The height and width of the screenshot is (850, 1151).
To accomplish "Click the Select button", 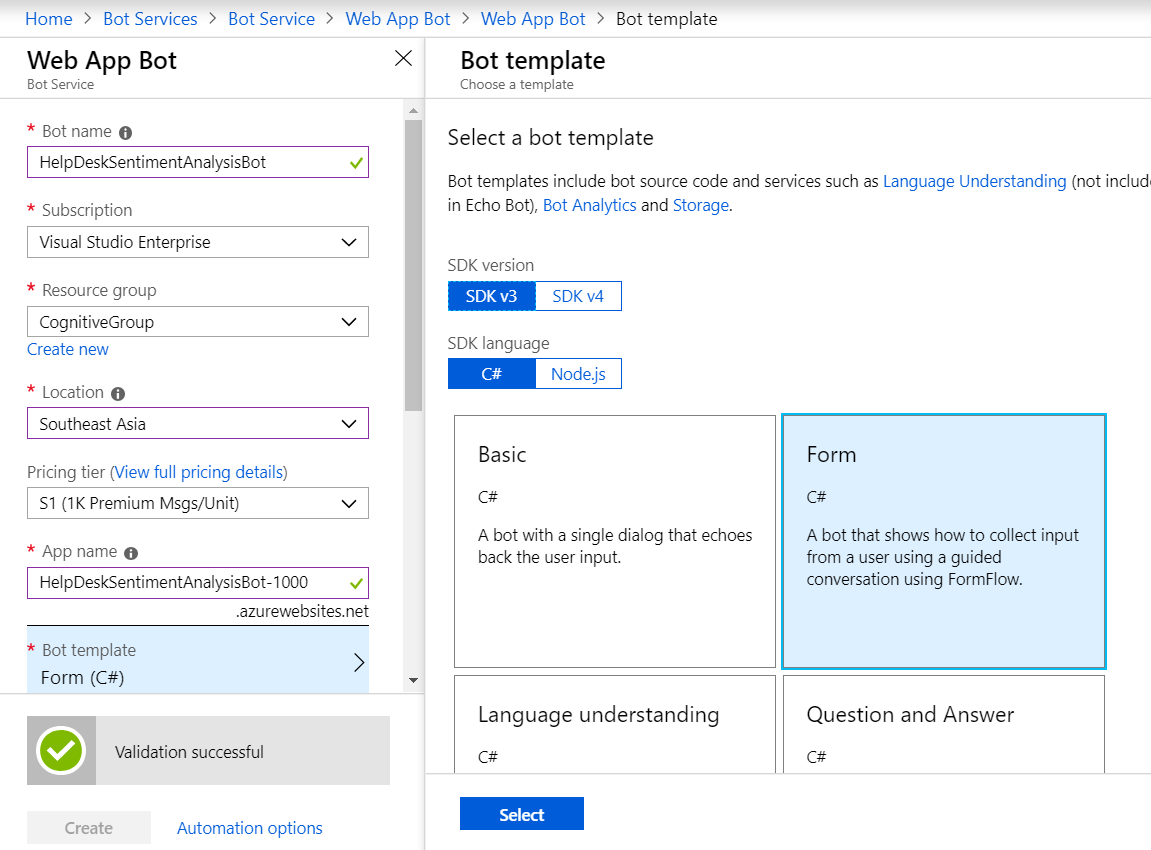I will (x=522, y=814).
